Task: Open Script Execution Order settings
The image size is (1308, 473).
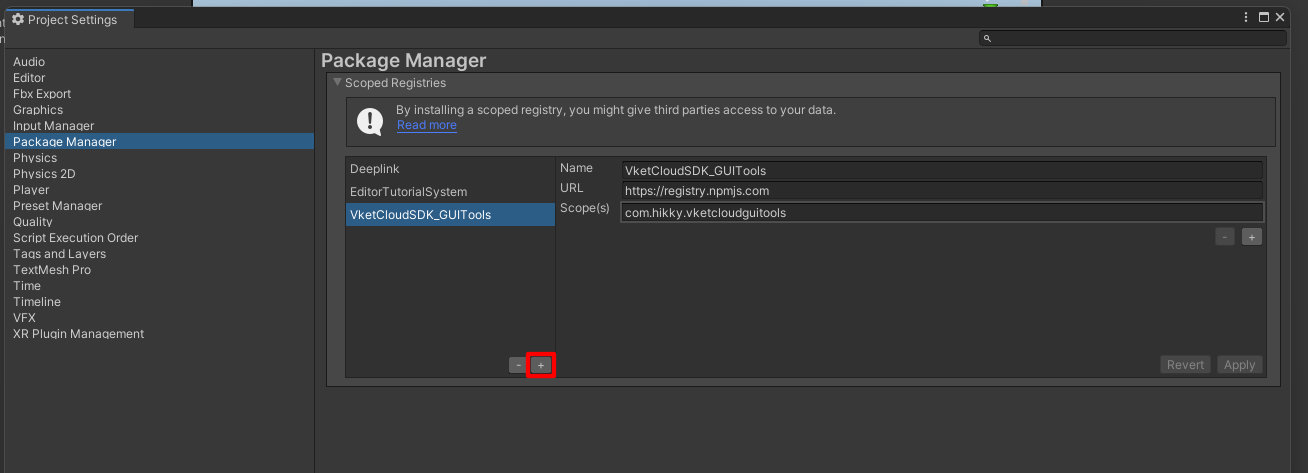Action: (75, 238)
